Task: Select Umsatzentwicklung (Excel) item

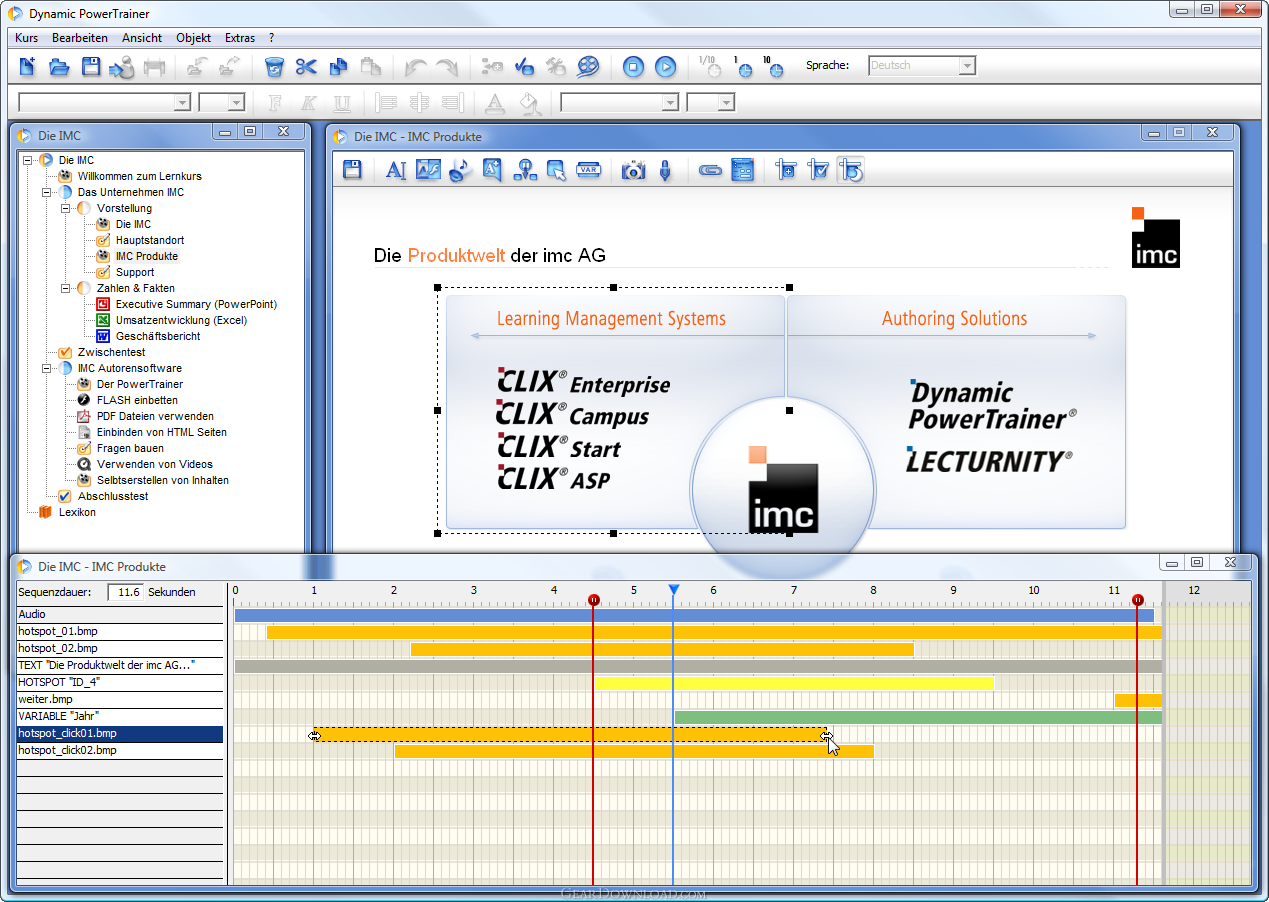Action: [x=181, y=320]
